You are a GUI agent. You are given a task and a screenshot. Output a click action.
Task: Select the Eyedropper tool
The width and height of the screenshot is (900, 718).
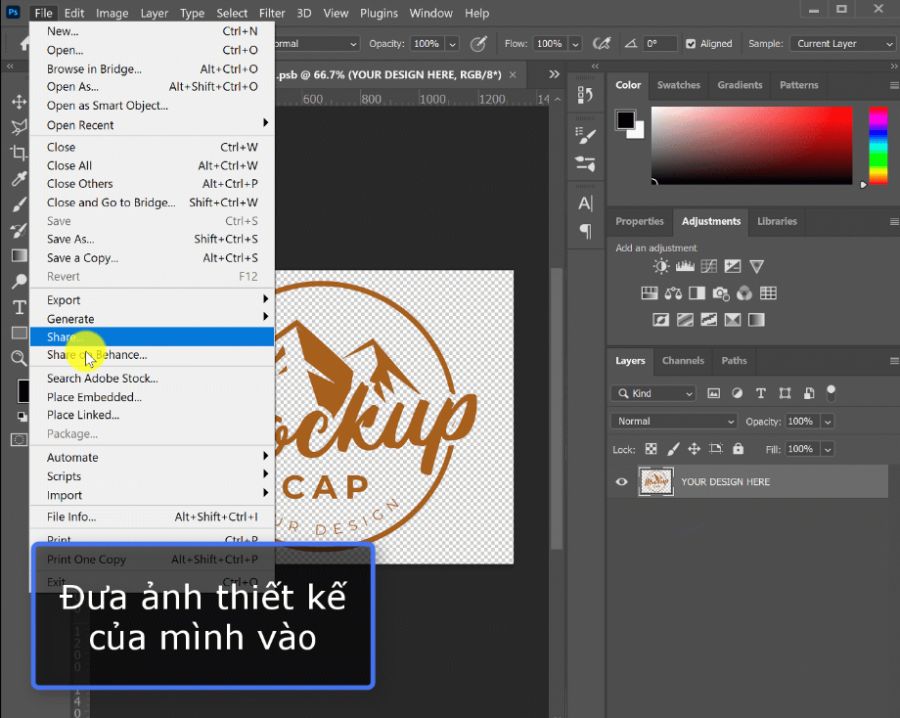pyautogui.click(x=19, y=178)
